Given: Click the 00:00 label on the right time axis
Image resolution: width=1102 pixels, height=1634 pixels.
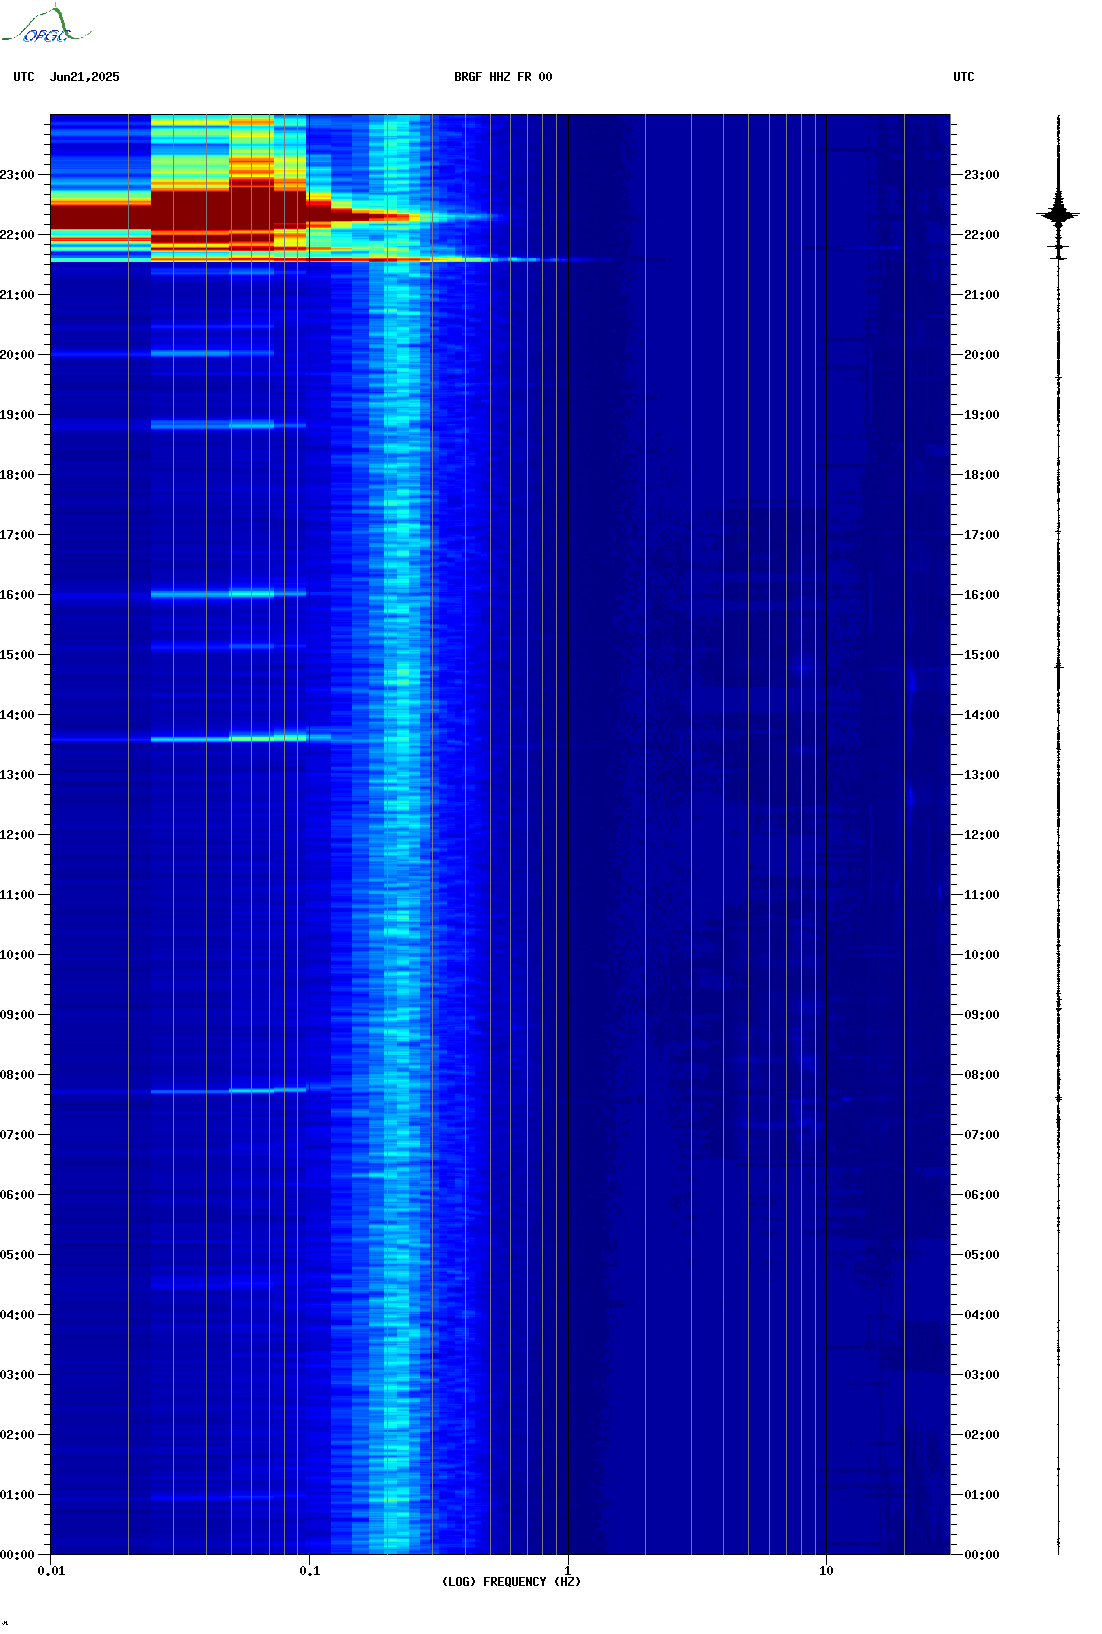Looking at the screenshot, I should point(981,1555).
